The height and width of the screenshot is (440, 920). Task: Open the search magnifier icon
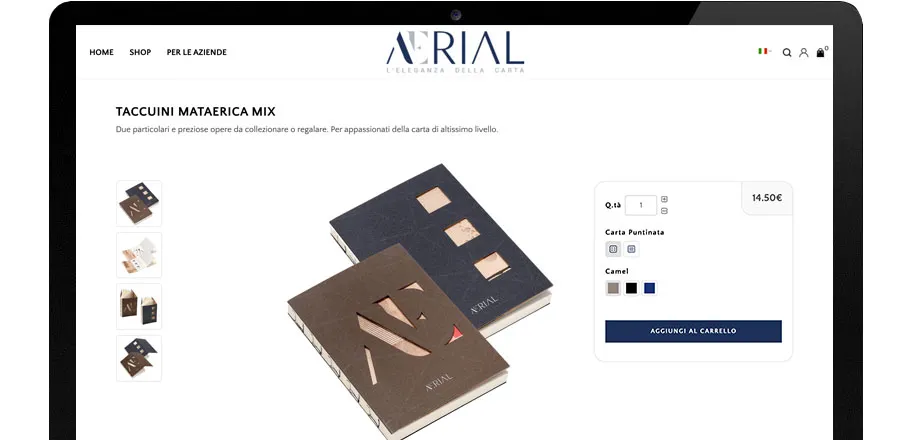[787, 52]
